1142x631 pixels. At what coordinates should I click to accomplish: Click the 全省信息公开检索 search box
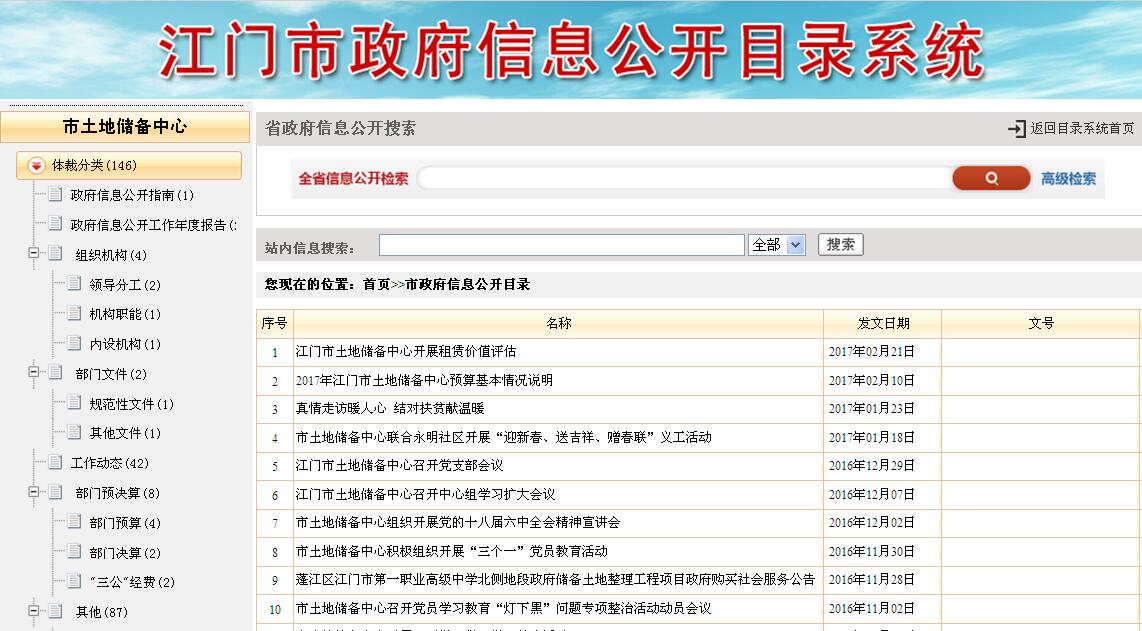click(685, 178)
